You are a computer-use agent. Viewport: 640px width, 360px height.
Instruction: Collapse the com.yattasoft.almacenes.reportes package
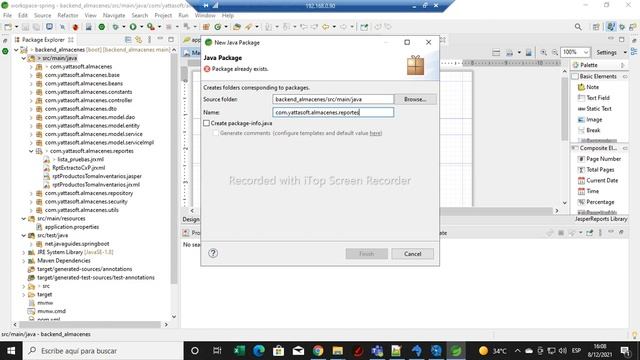pyautogui.click(x=31, y=151)
